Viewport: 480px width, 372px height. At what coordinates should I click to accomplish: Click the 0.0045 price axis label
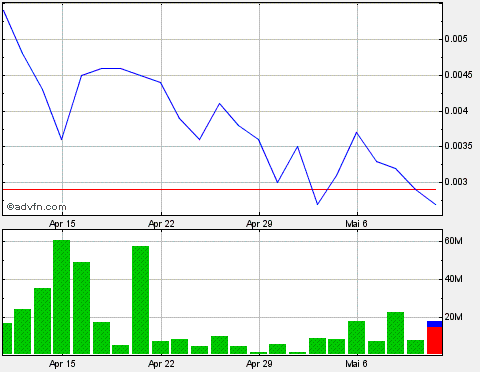click(x=458, y=75)
